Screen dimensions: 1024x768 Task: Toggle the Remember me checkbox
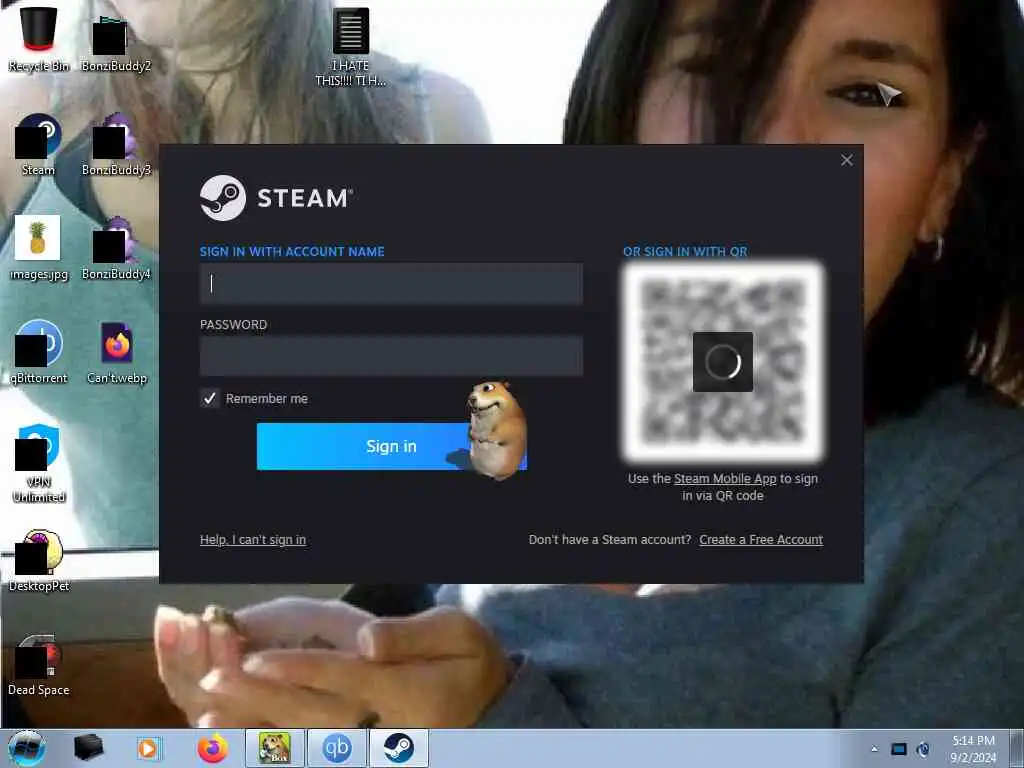(x=210, y=398)
